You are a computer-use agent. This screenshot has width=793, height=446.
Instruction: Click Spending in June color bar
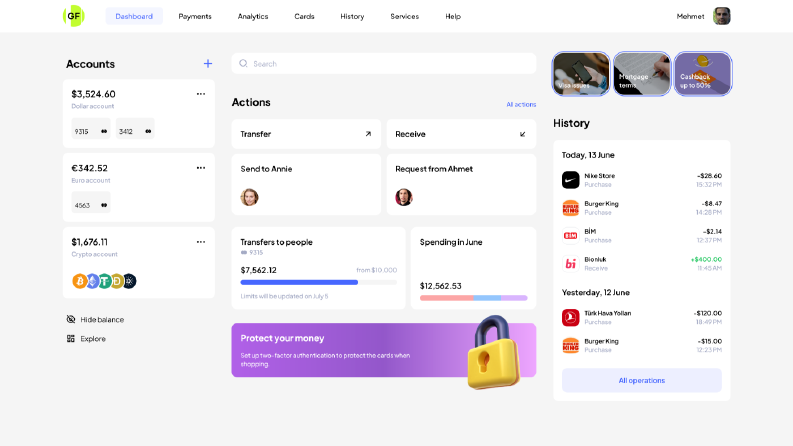click(x=473, y=298)
